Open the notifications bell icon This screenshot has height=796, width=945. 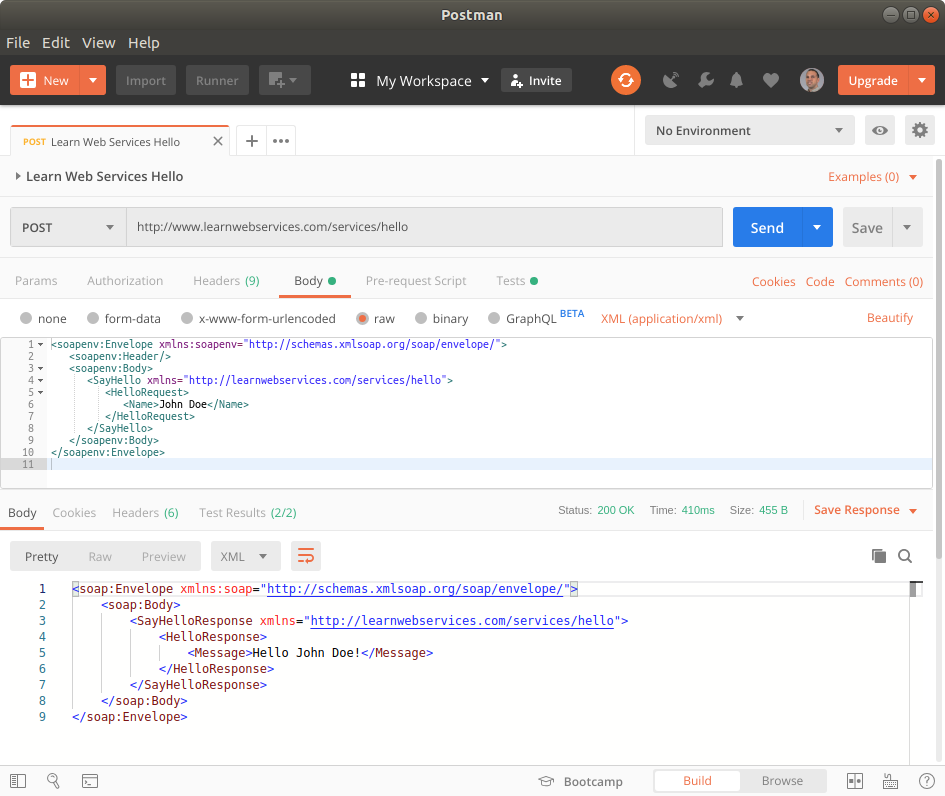(x=736, y=80)
